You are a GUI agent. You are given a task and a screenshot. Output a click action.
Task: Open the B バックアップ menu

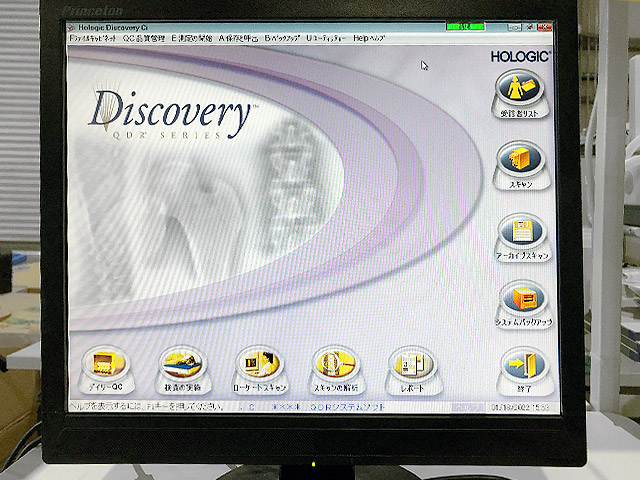(x=282, y=38)
